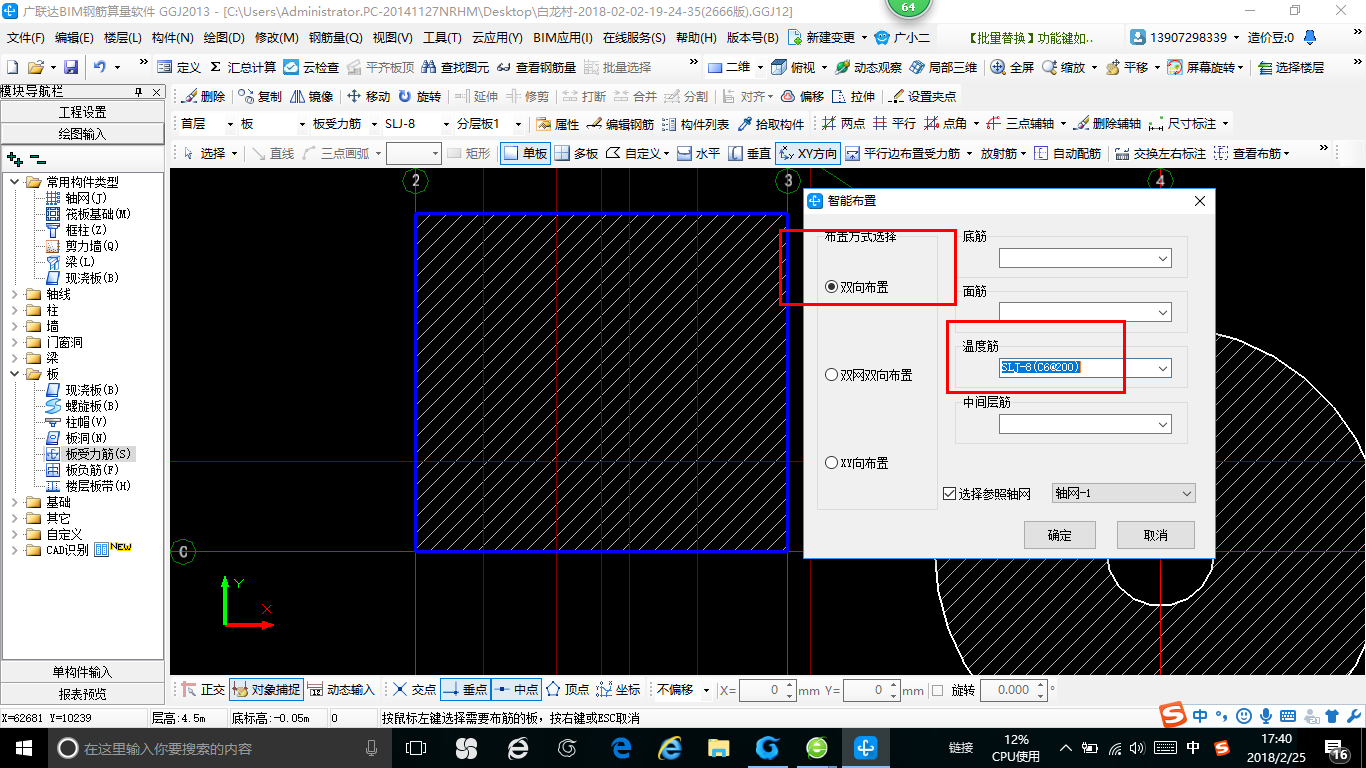Image resolution: width=1366 pixels, height=768 pixels.
Task: Click the 汇总计算 (summary calculation) toolbar icon
Action: tap(243, 67)
